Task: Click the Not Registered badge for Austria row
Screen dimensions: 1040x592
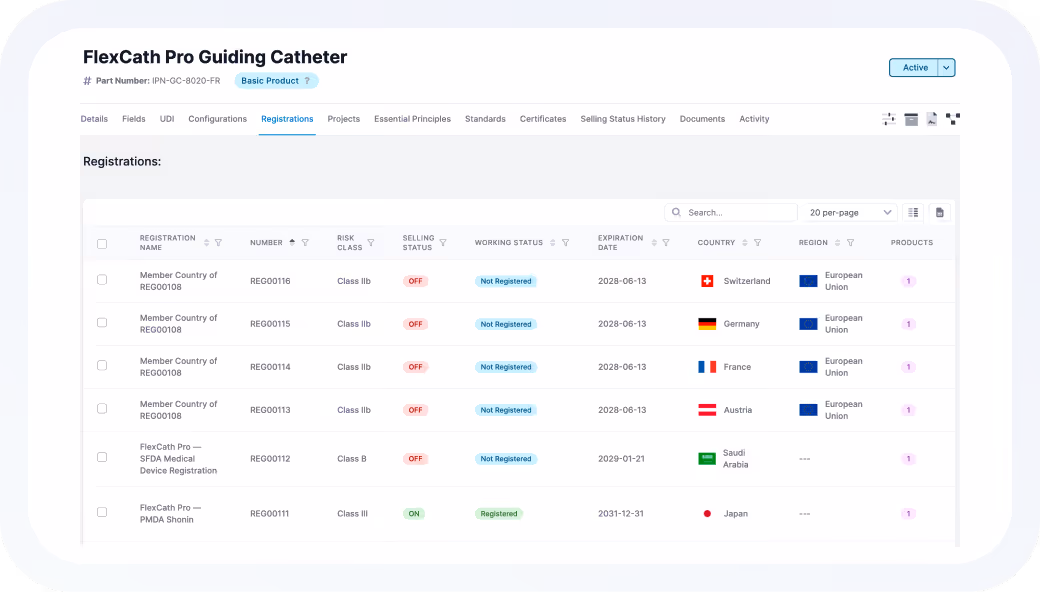Action: pyautogui.click(x=505, y=410)
